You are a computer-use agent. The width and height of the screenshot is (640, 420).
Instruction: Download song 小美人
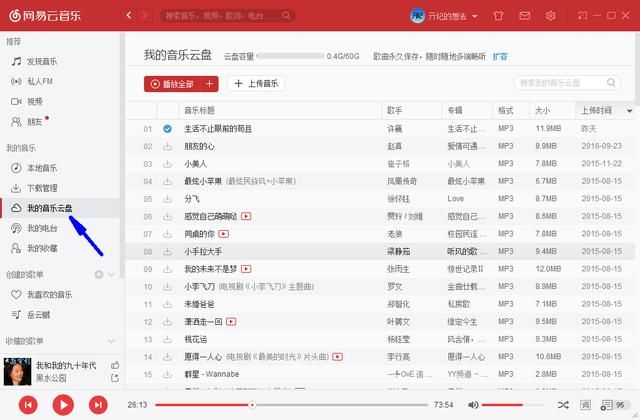pos(167,164)
